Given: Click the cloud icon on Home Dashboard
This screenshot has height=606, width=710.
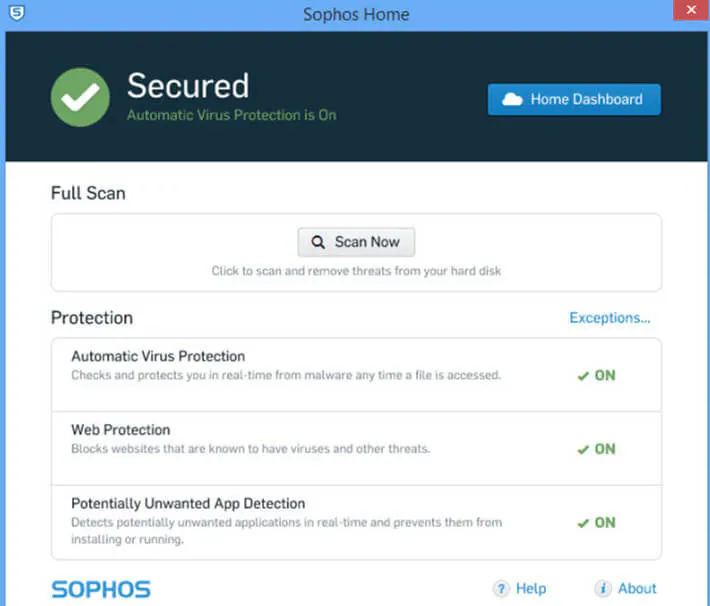Looking at the screenshot, I should [512, 99].
